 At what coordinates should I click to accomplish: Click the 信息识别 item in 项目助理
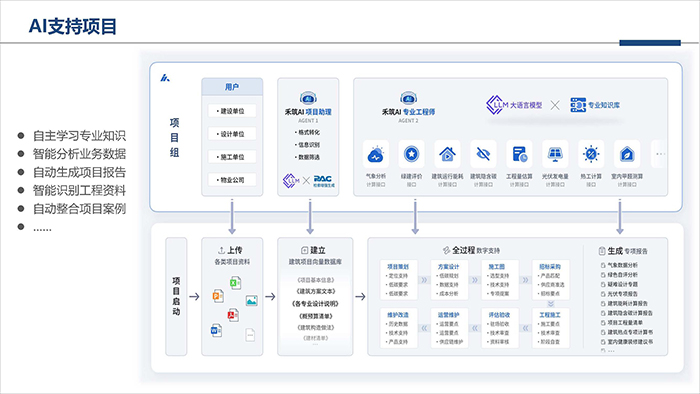(x=307, y=145)
